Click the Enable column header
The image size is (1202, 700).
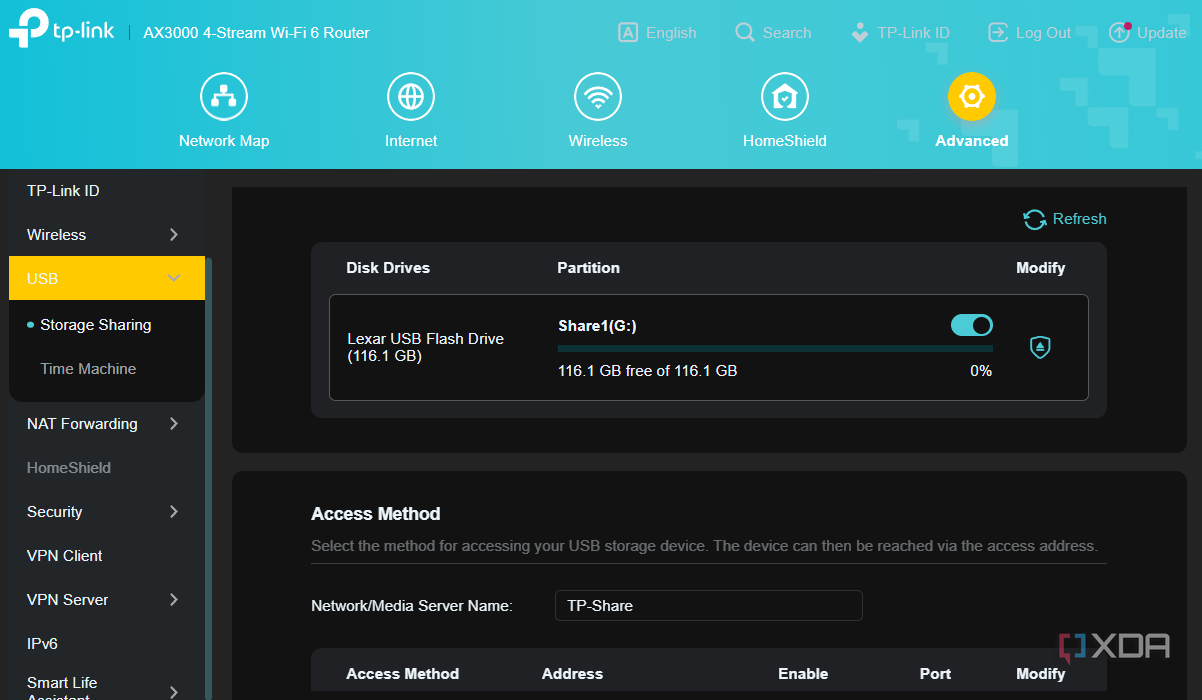point(803,674)
